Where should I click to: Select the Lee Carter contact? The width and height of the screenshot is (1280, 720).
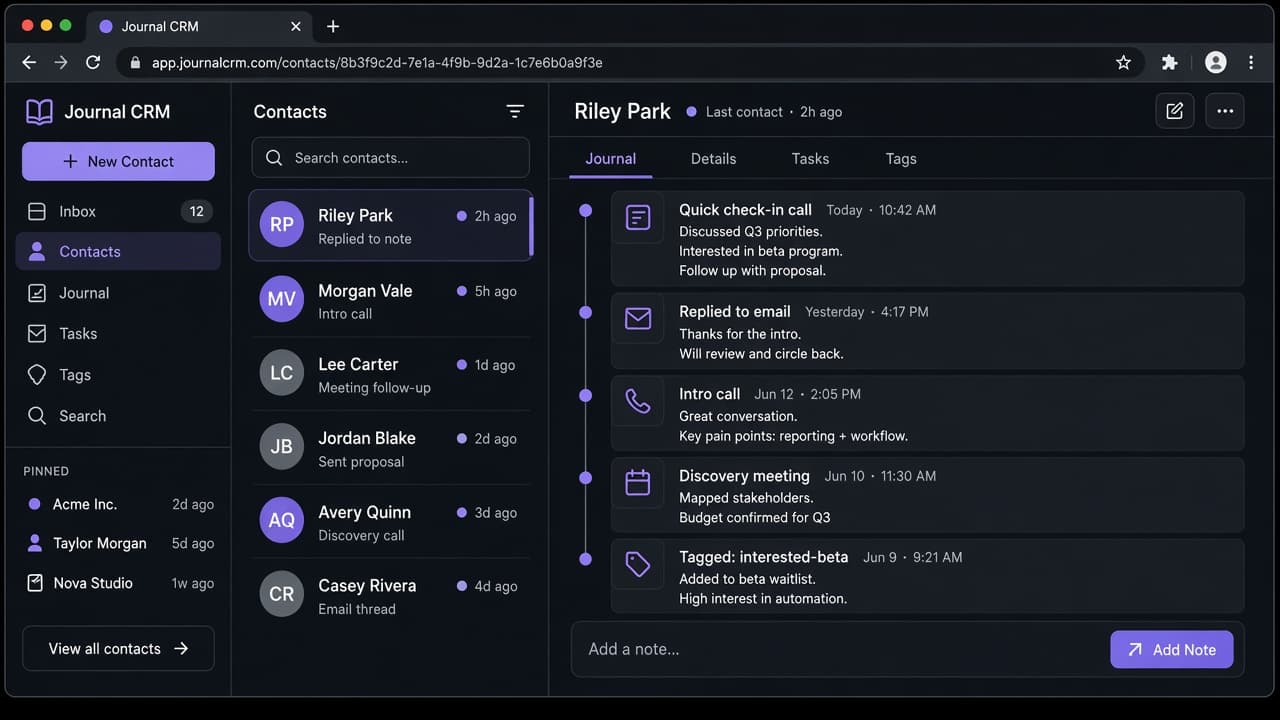pos(390,374)
